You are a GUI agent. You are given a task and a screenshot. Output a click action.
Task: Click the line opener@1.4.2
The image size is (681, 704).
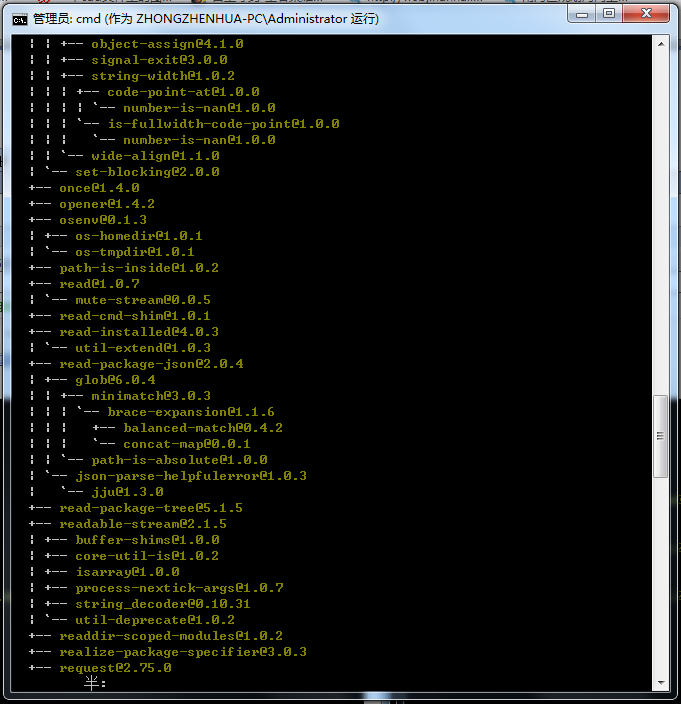[x=107, y=204]
